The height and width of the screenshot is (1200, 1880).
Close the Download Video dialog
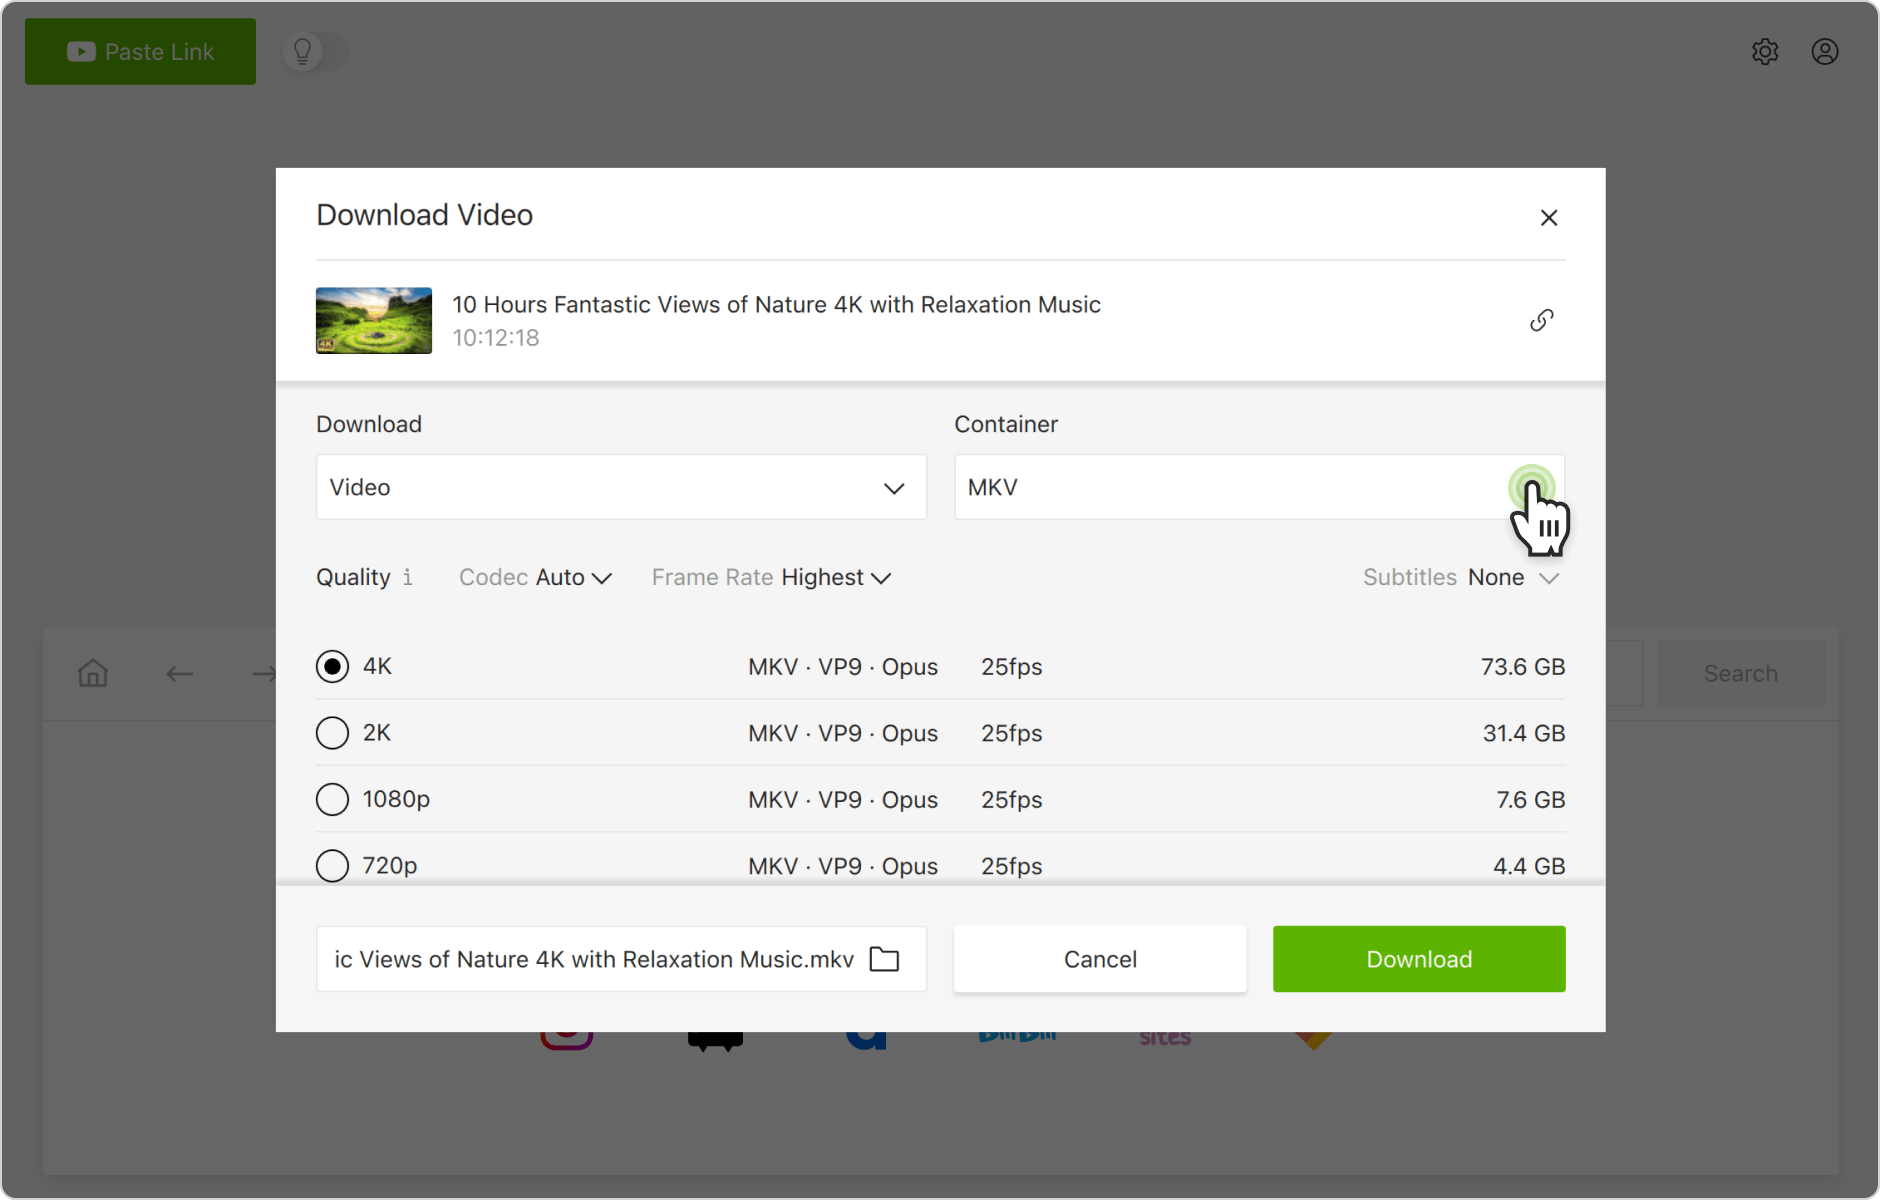pyautogui.click(x=1549, y=217)
